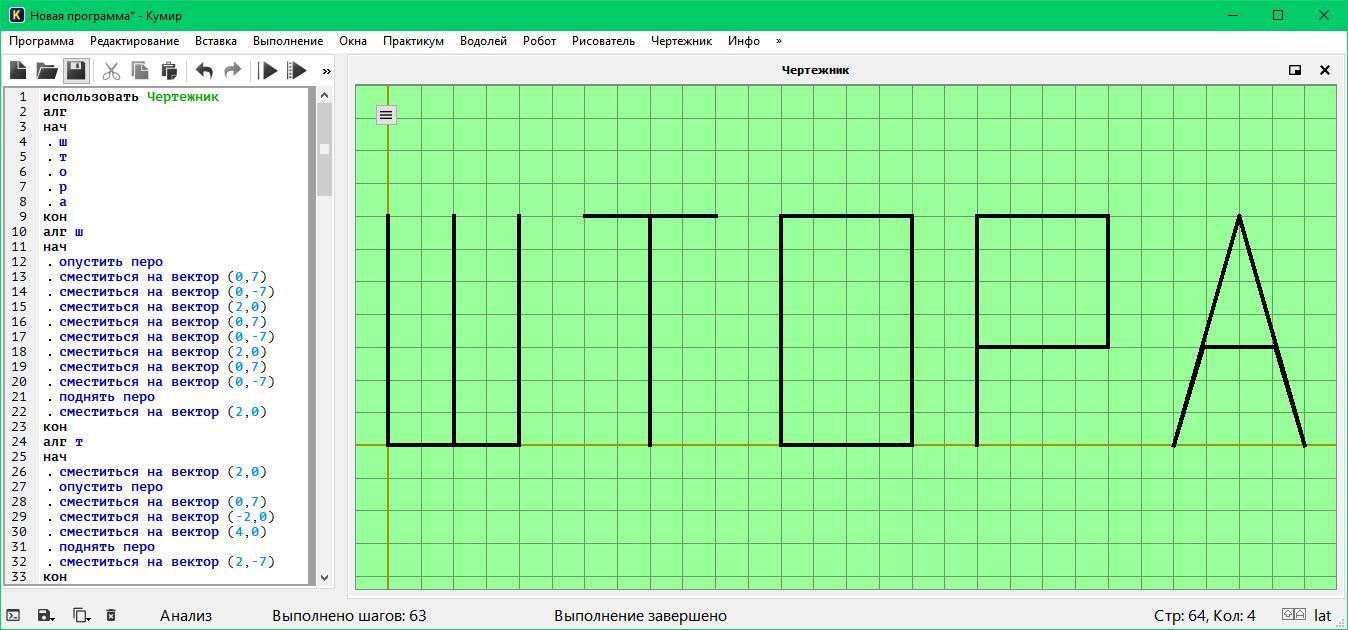The image size is (1348, 630).
Task: Click 'опустить перо' on line 12
Action: tap(110, 262)
